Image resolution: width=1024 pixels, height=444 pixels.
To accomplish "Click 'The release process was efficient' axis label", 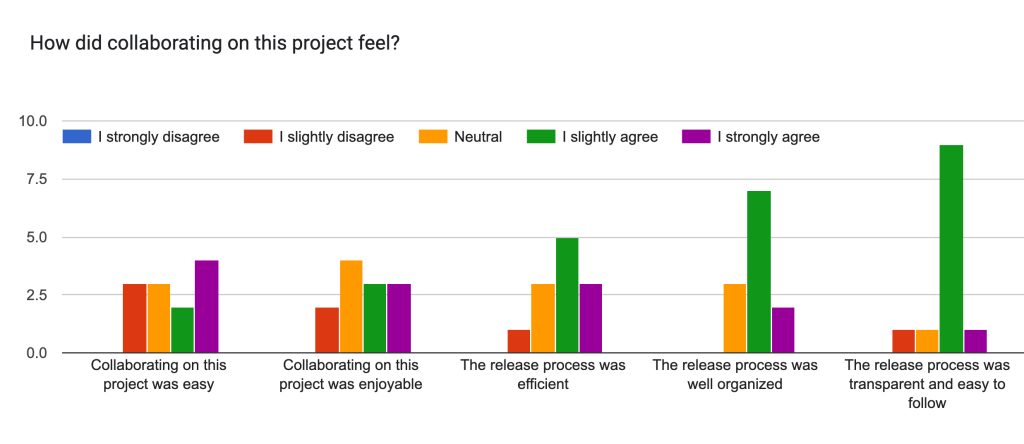I will [543, 375].
